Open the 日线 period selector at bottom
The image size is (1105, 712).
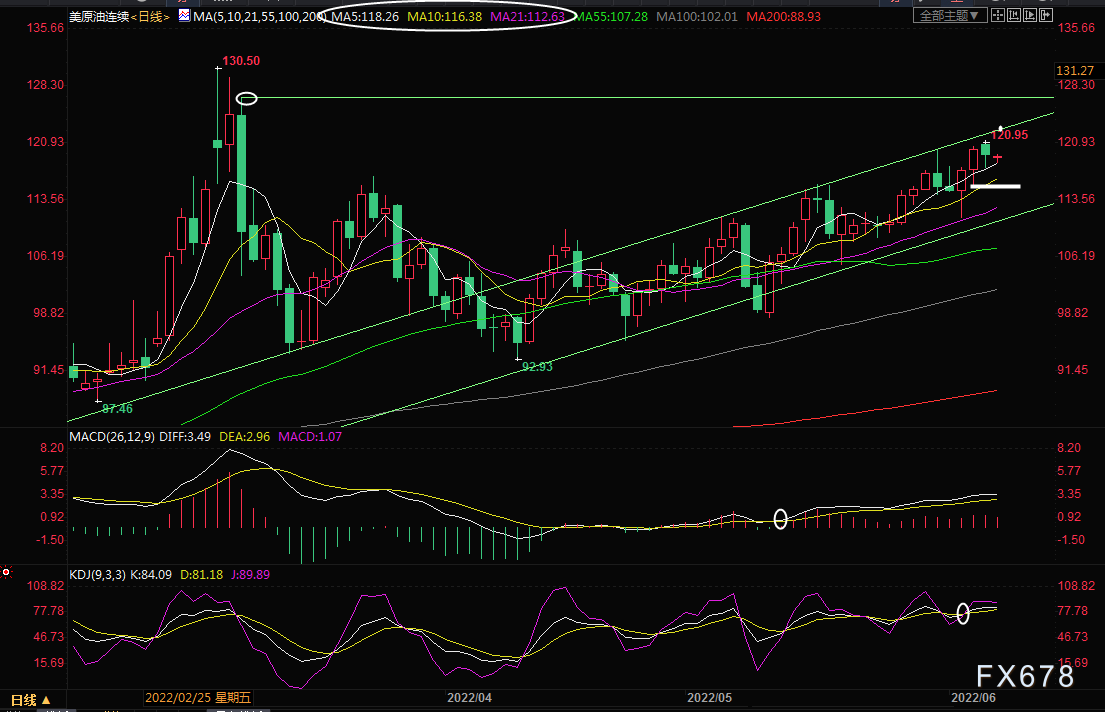(x=31, y=700)
